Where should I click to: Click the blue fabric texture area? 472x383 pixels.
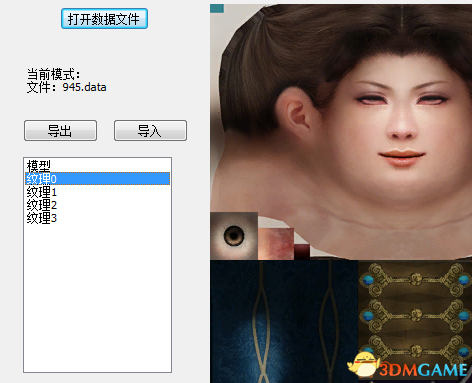(x=284, y=322)
